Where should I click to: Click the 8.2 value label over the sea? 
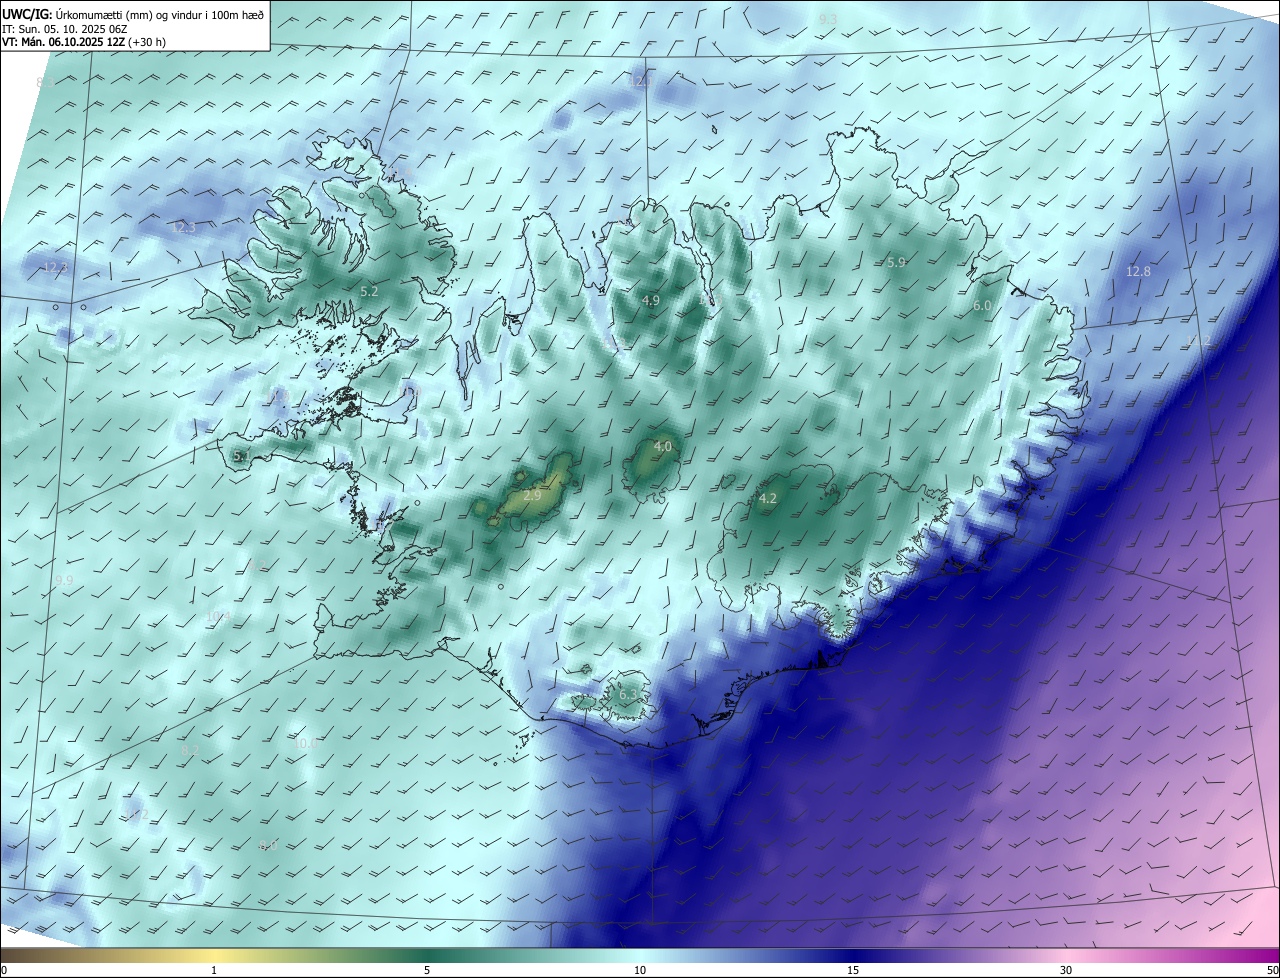pyautogui.click(x=190, y=750)
